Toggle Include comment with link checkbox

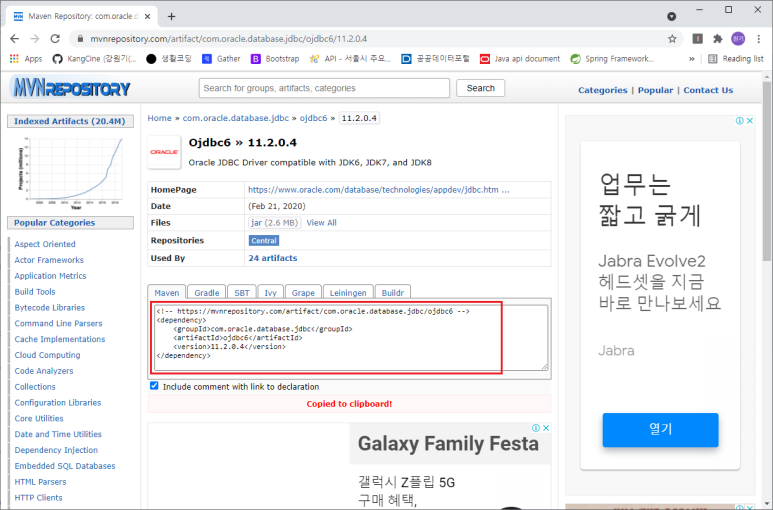pyautogui.click(x=154, y=386)
